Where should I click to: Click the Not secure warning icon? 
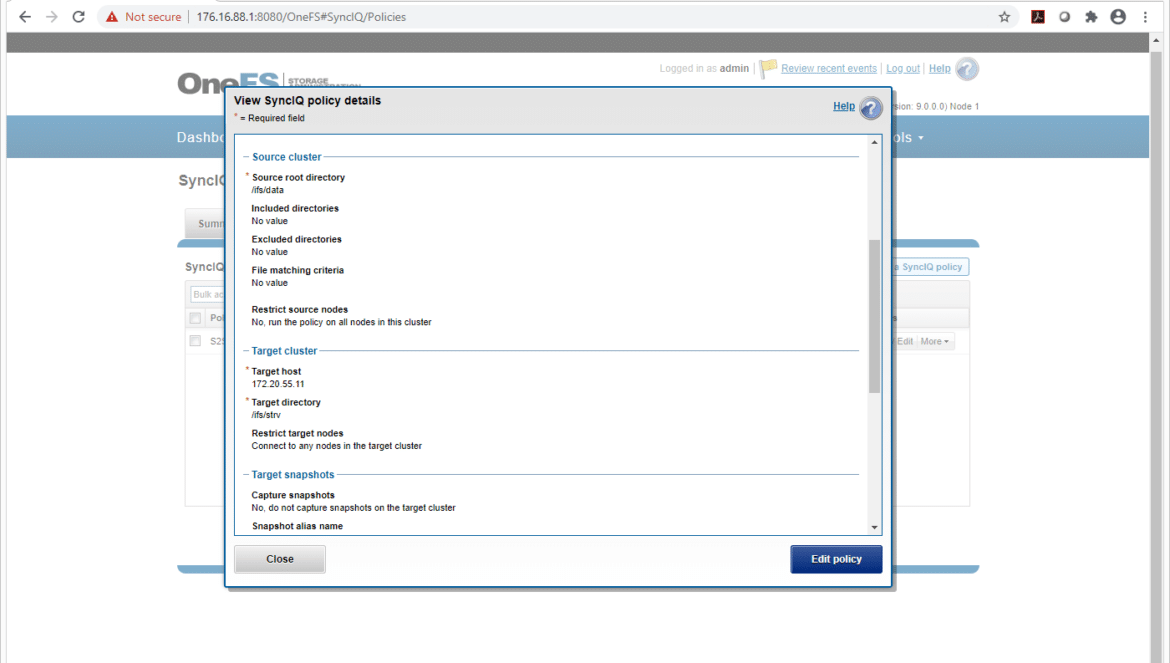pos(112,16)
